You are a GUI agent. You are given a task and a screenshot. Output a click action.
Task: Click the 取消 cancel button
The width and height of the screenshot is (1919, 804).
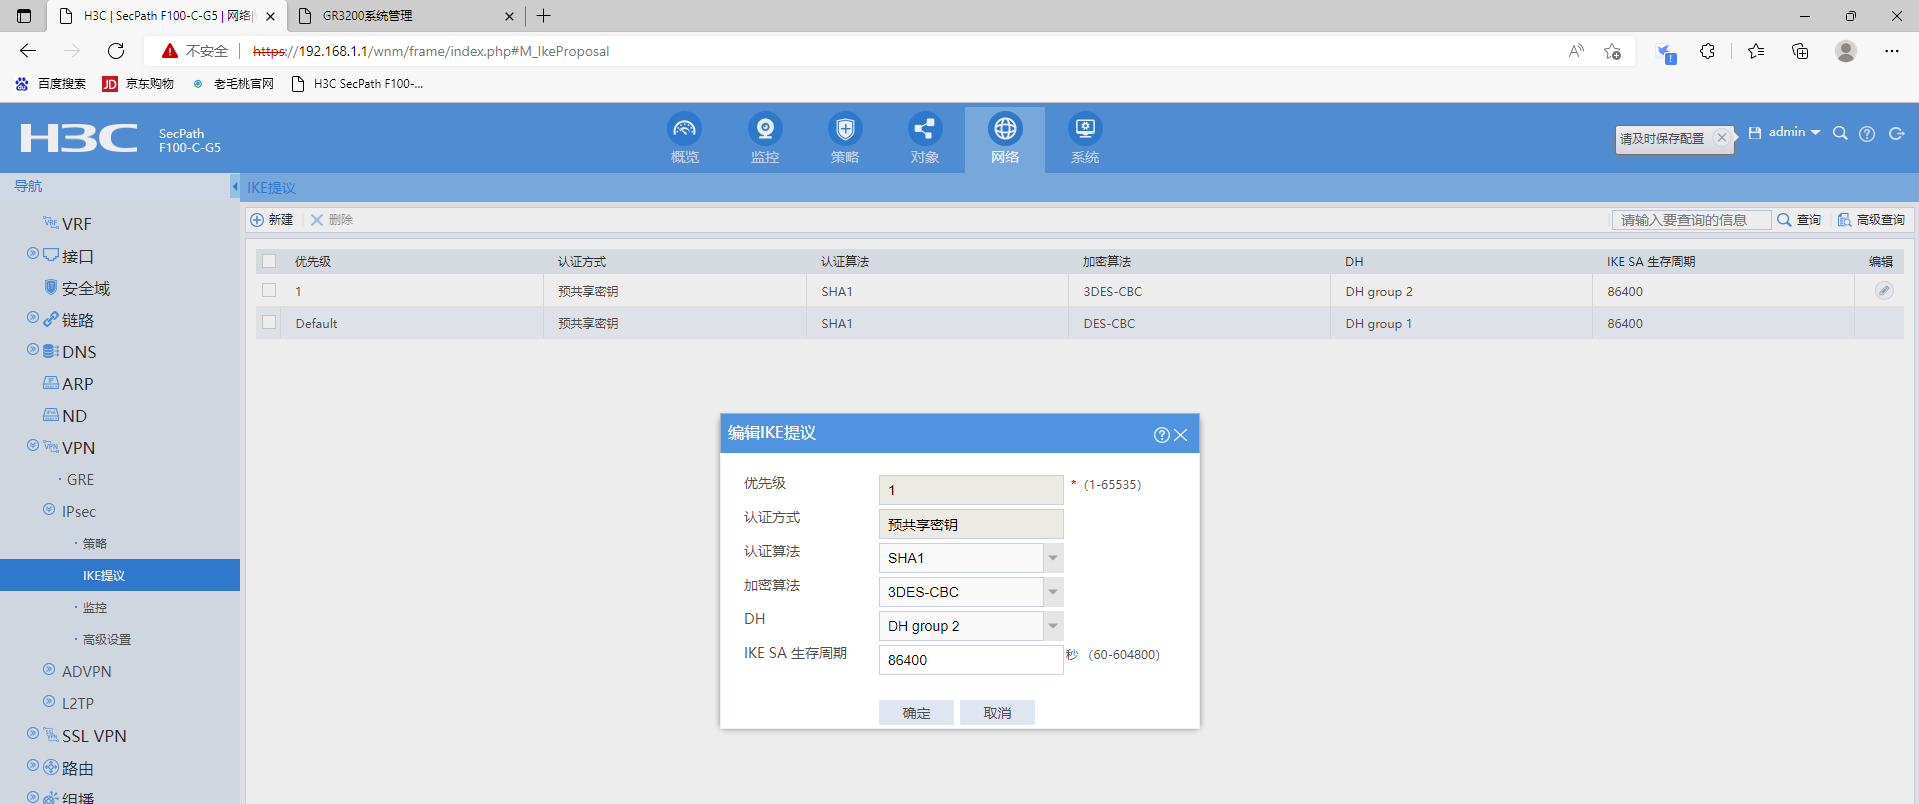997,713
